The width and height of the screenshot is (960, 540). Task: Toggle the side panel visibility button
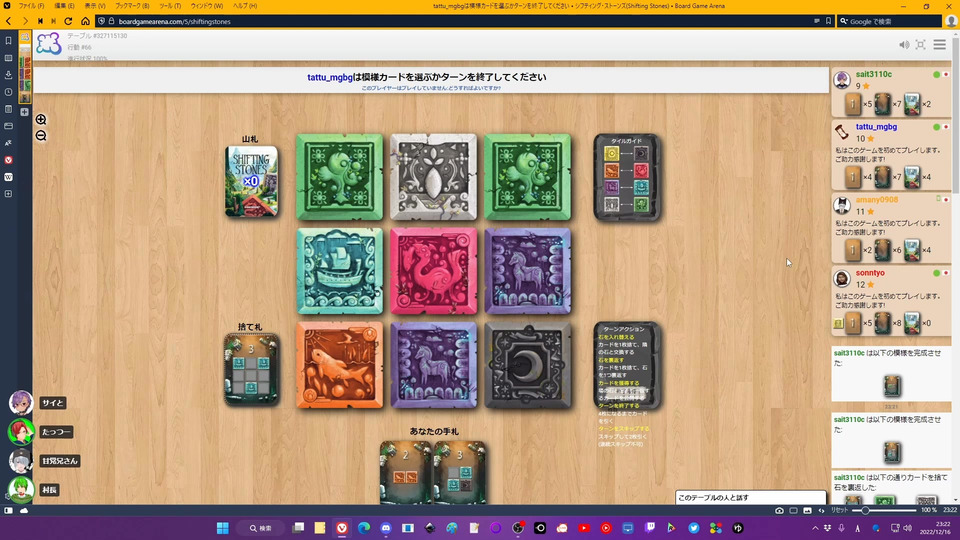(x=8, y=510)
